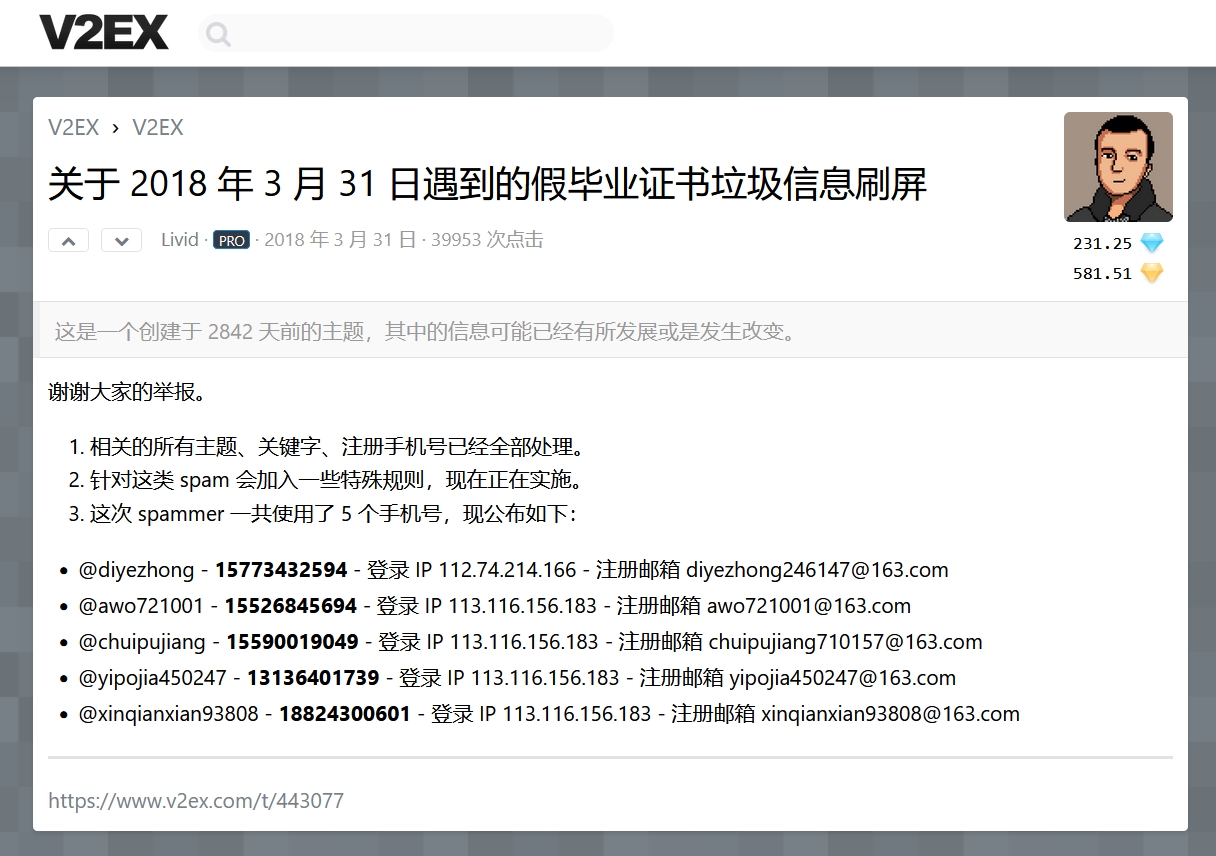Open the V2EX node breadcrumb link
Viewport: 1216px width, 856px height.
(x=158, y=127)
